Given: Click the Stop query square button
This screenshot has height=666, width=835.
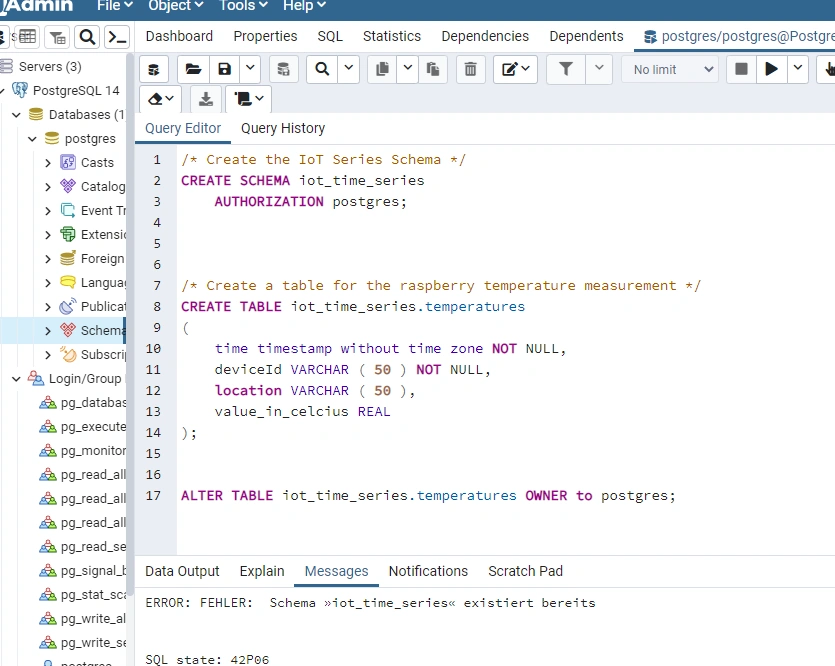Looking at the screenshot, I should [741, 69].
